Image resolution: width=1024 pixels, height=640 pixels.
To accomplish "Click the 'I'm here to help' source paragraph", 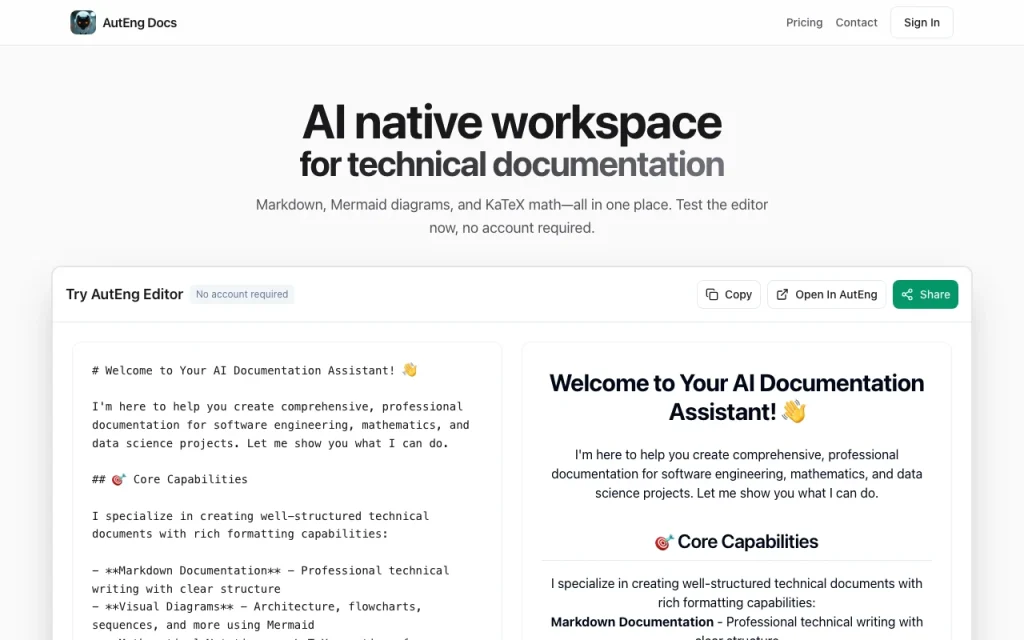I will (x=281, y=424).
